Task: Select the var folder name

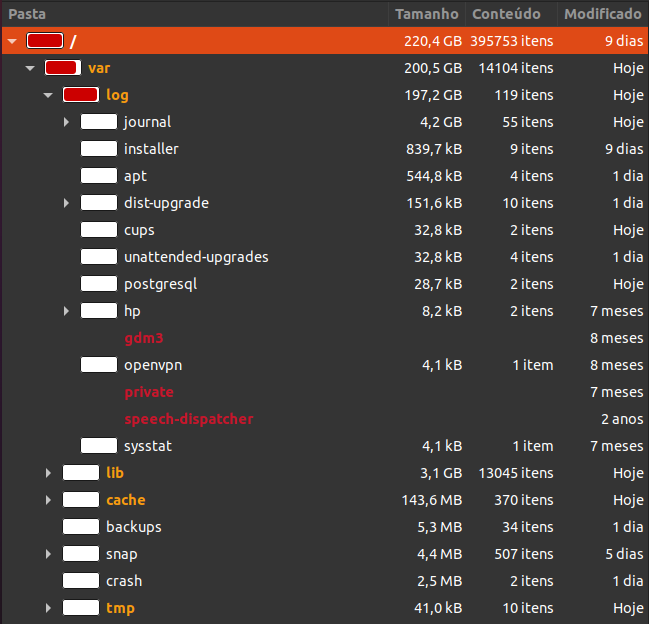Action: [x=99, y=68]
